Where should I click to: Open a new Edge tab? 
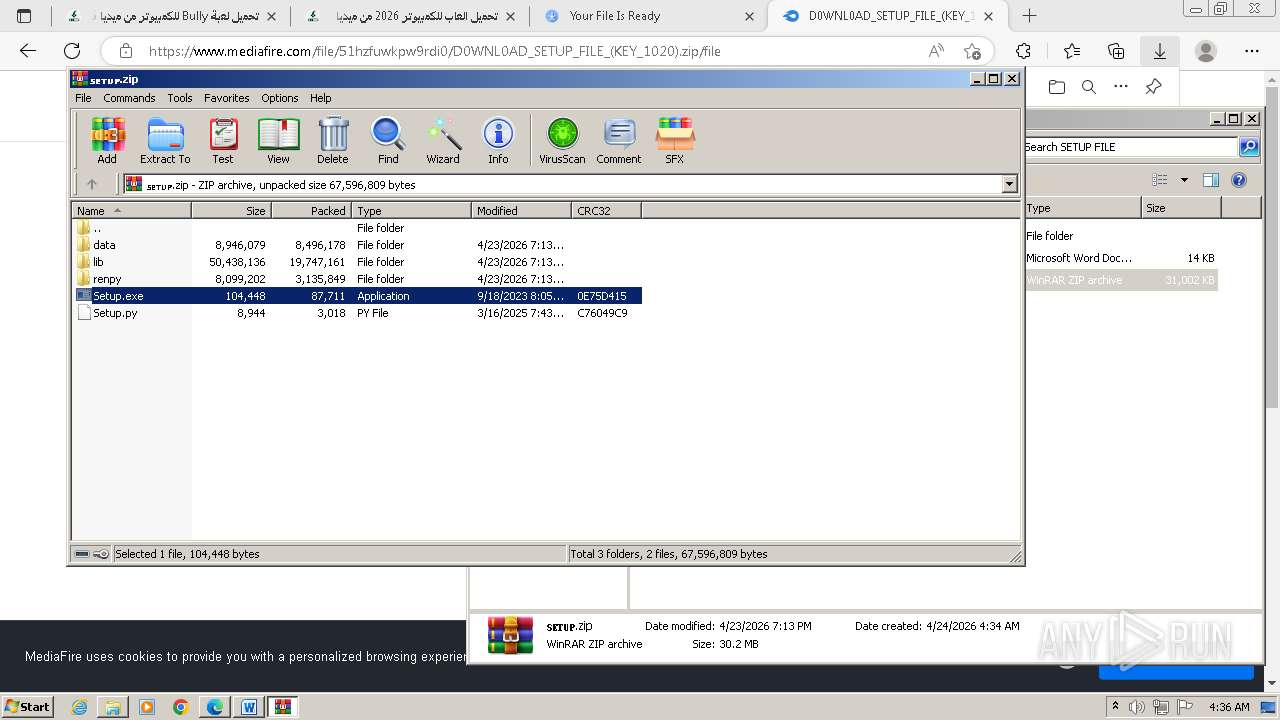point(1029,16)
